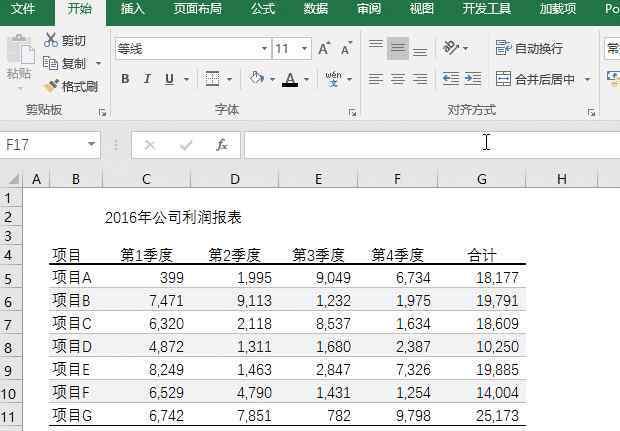The height and width of the screenshot is (431, 620).
Task: Switch to View (视图) tab
Action: [422, 9]
